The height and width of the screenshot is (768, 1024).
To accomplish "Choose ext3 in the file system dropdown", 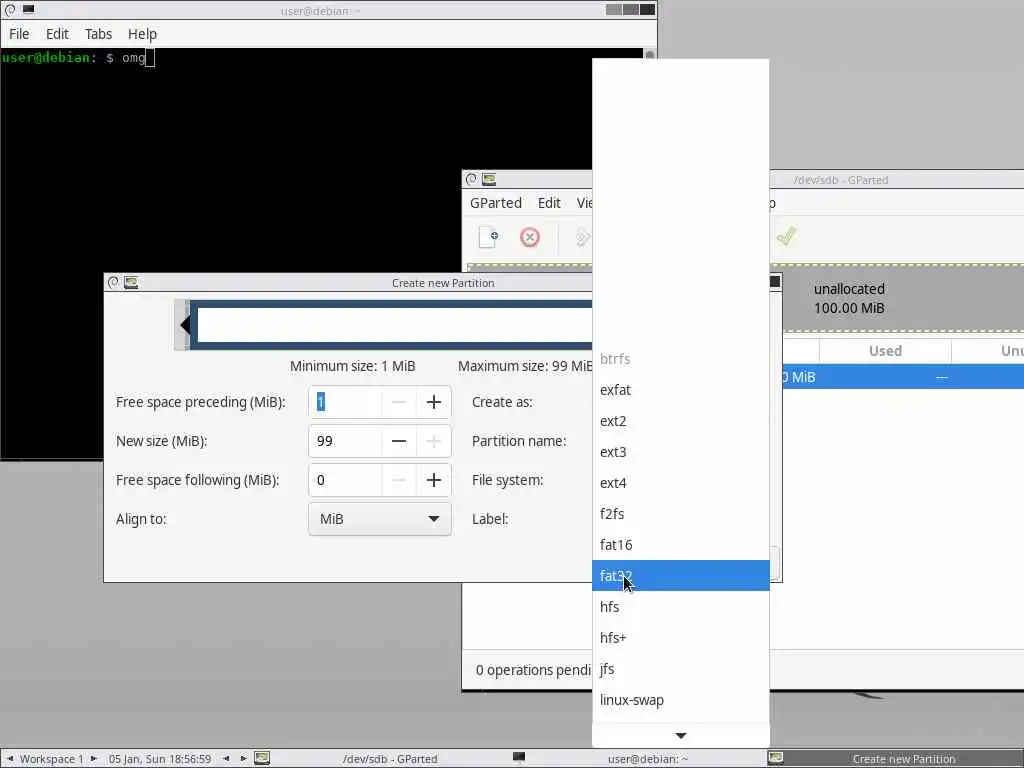I will (680, 452).
